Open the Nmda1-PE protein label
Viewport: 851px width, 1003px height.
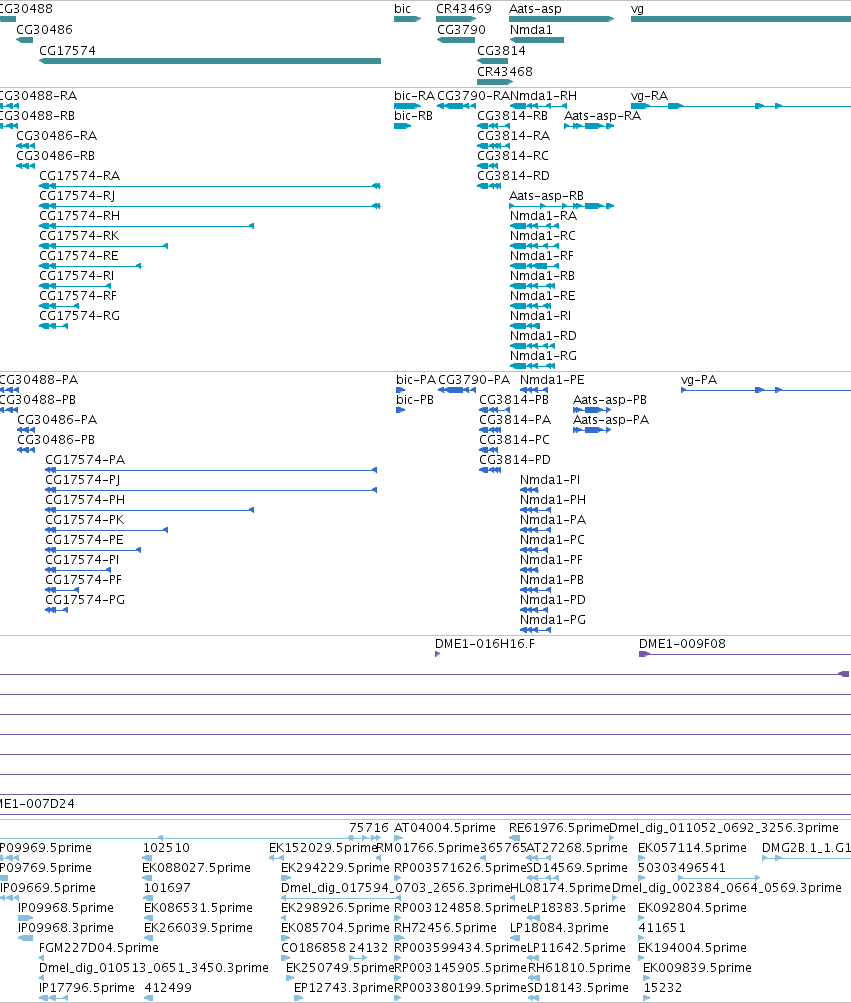pos(552,380)
